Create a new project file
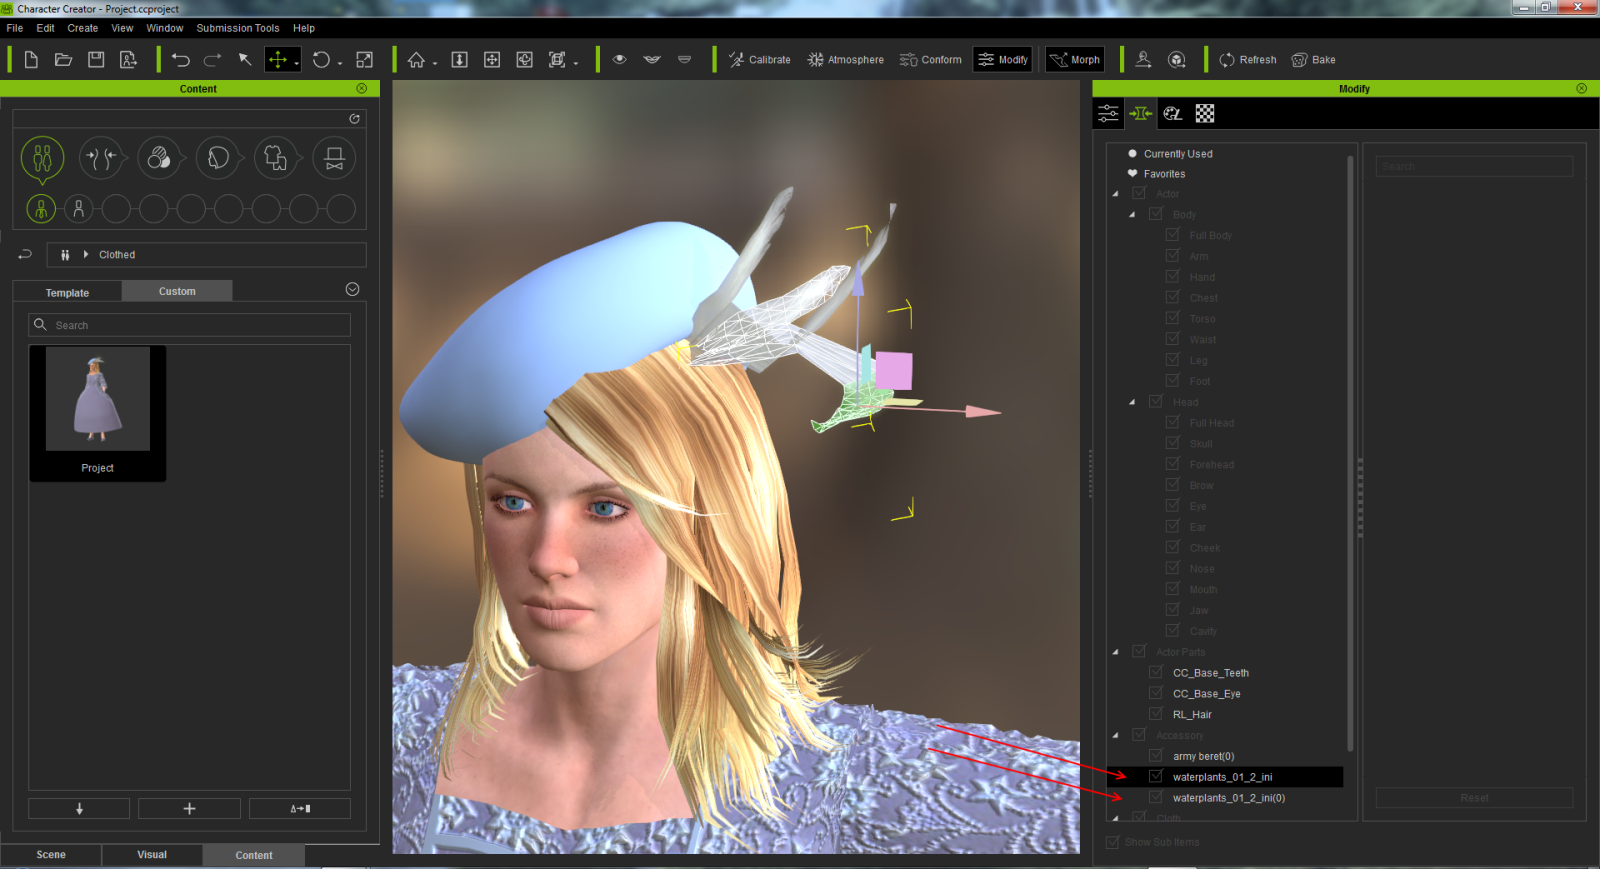The width and height of the screenshot is (1600, 869). [x=31, y=60]
